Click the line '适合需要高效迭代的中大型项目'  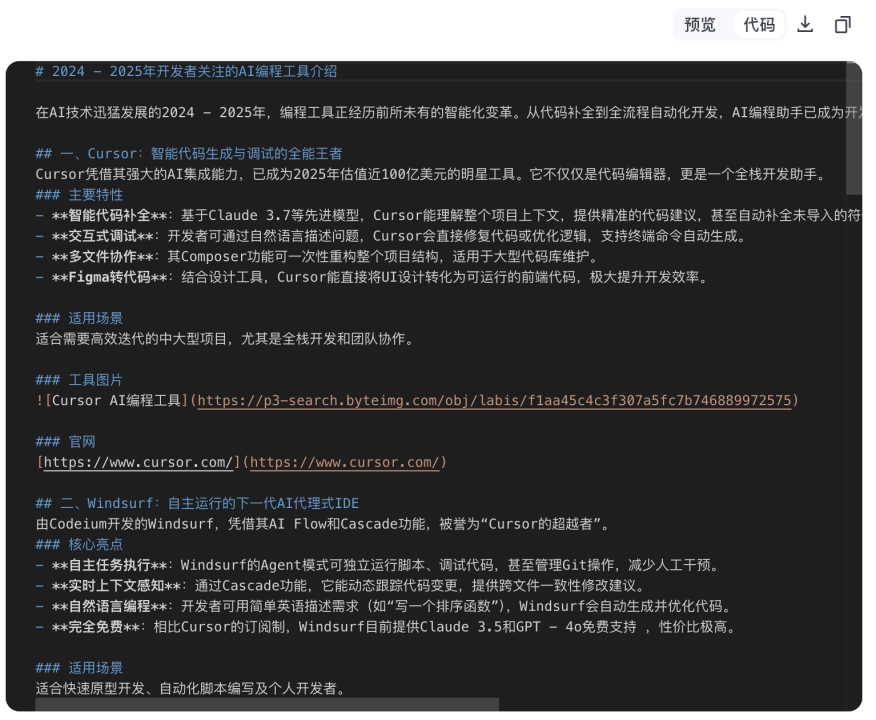[x=226, y=339]
